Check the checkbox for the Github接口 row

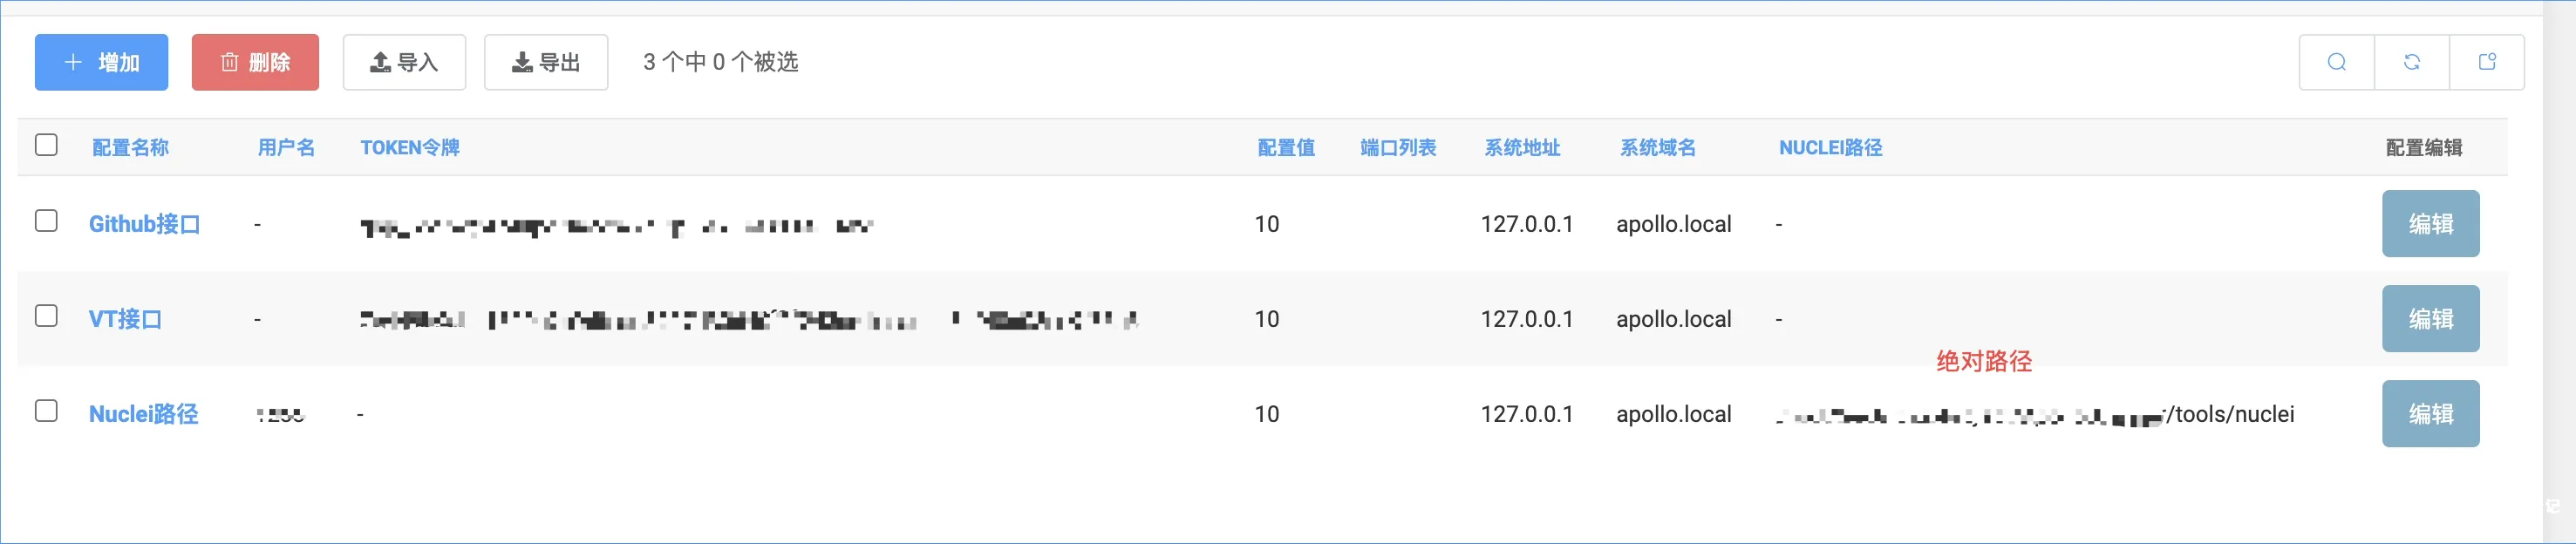[45, 223]
